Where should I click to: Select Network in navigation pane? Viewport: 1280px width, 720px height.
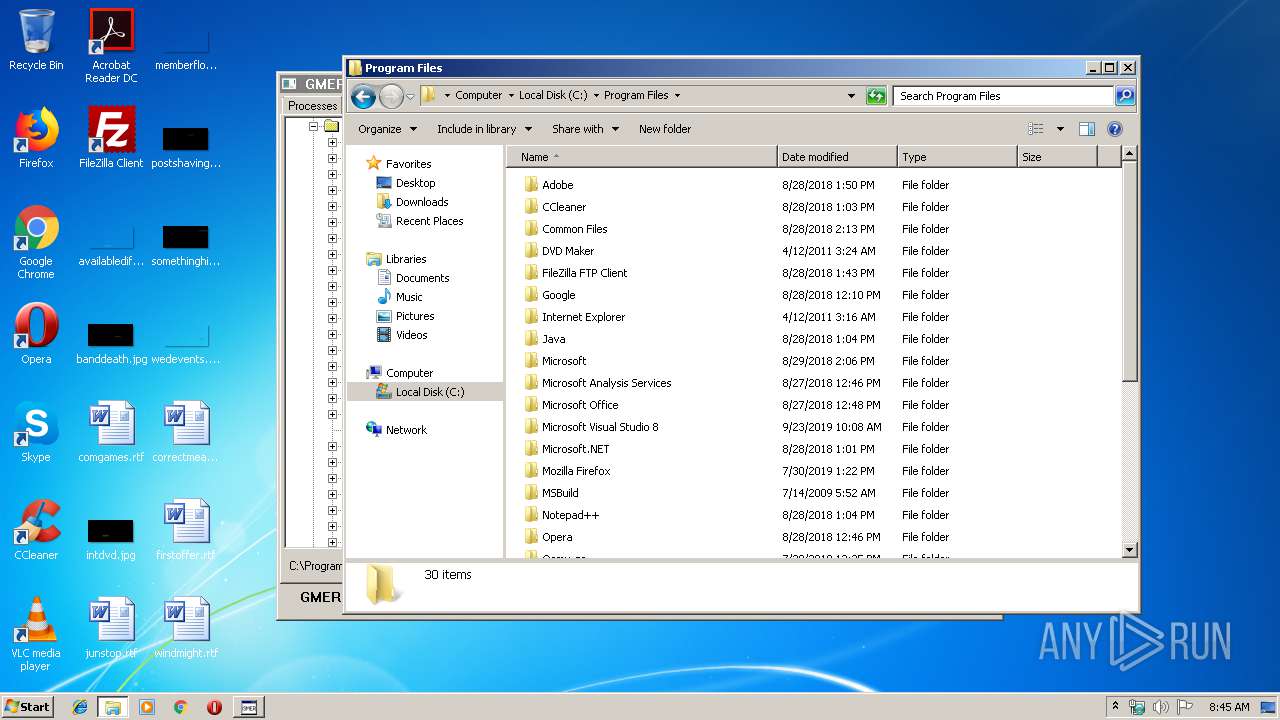406,430
